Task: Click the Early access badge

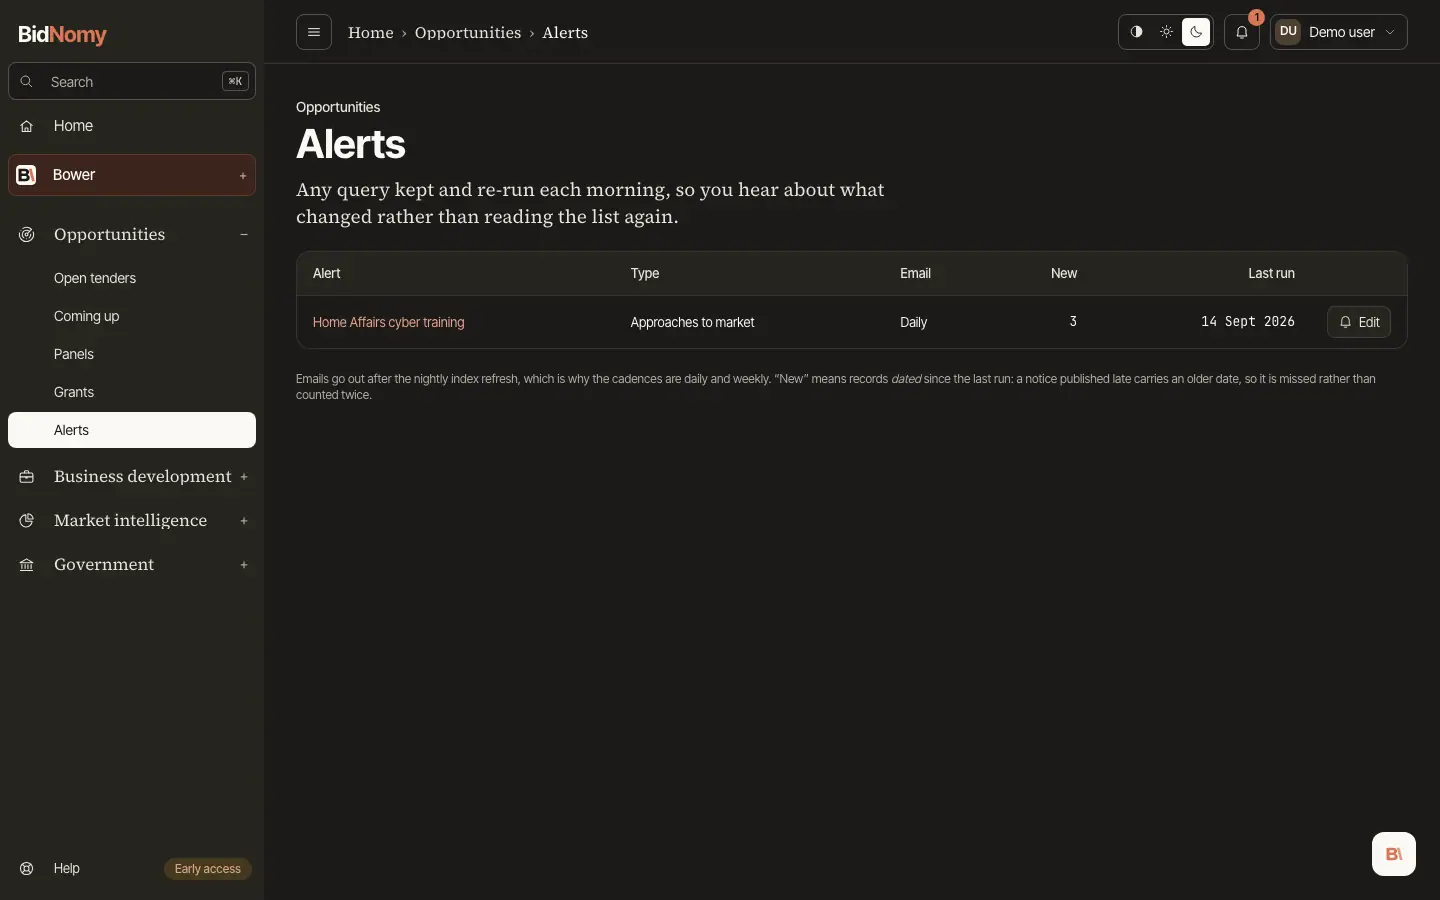Action: (208, 869)
